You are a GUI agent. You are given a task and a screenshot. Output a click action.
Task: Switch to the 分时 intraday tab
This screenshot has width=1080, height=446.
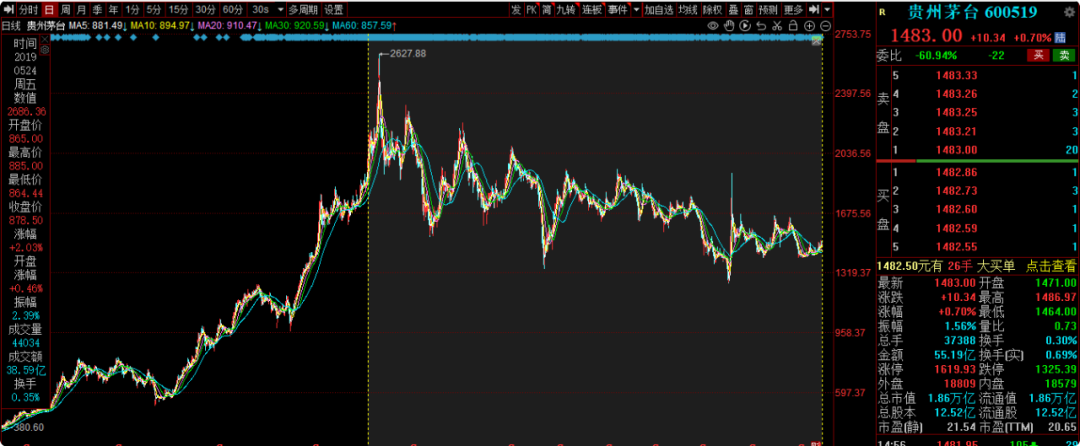(x=28, y=9)
